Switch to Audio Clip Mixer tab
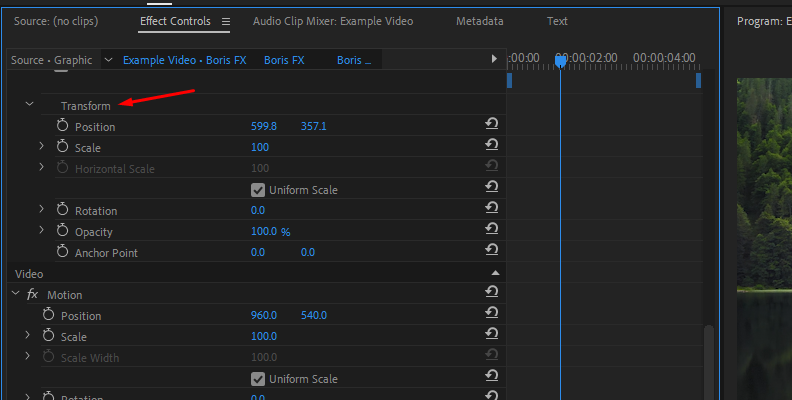 (x=332, y=21)
